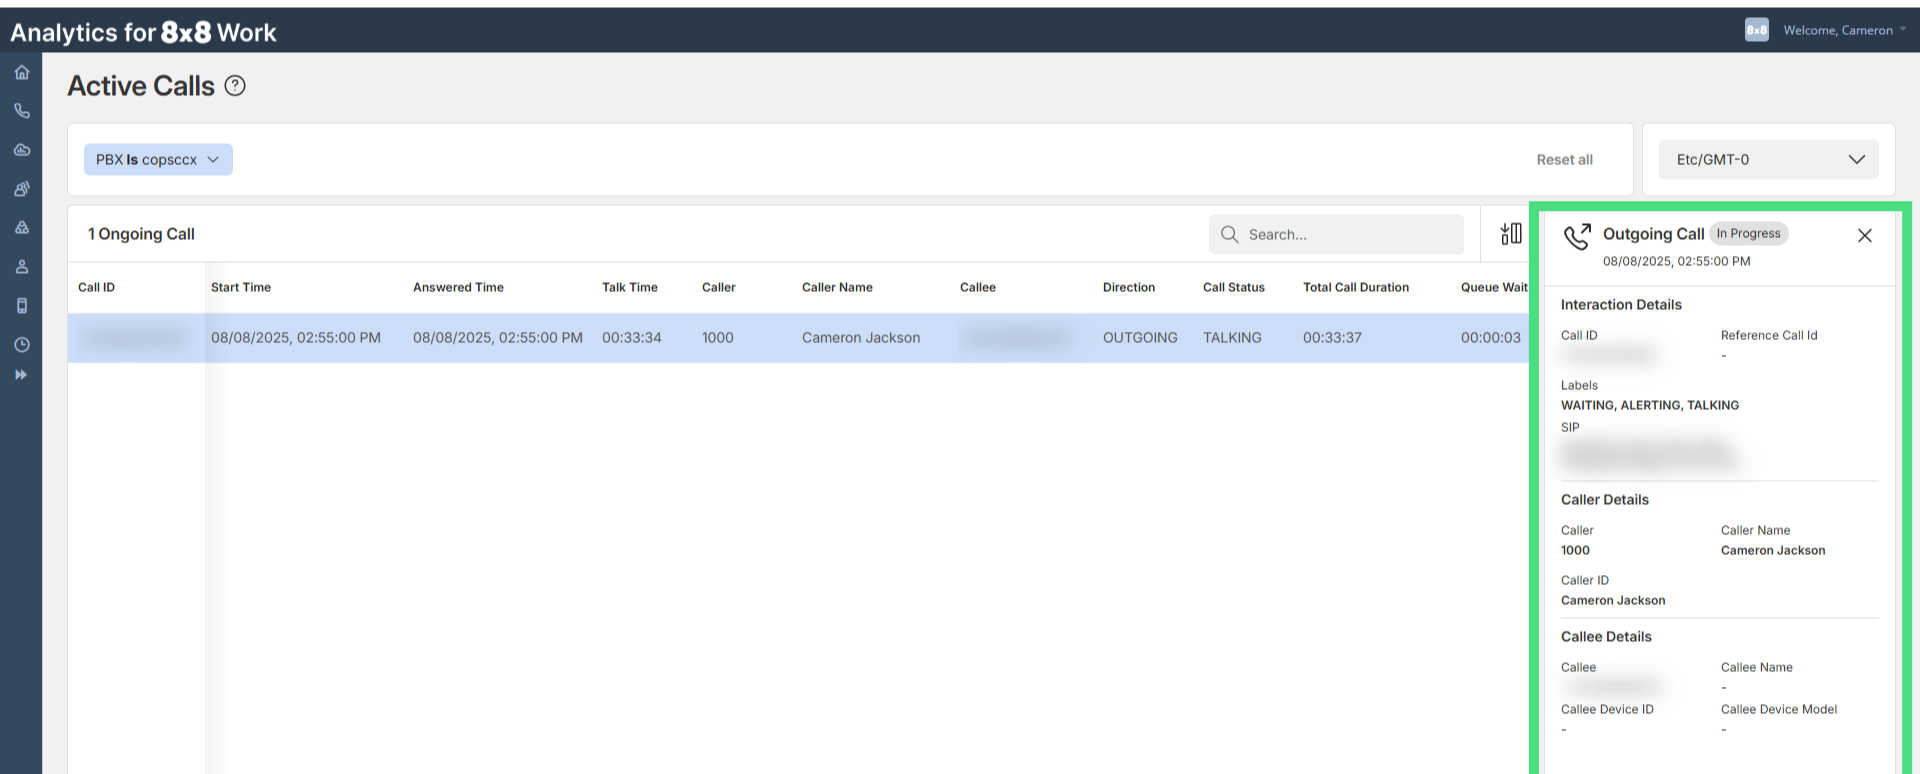This screenshot has height=774, width=1920.
Task: Click the WAITING, ALERTING, TALKING labels text
Action: click(x=1650, y=405)
